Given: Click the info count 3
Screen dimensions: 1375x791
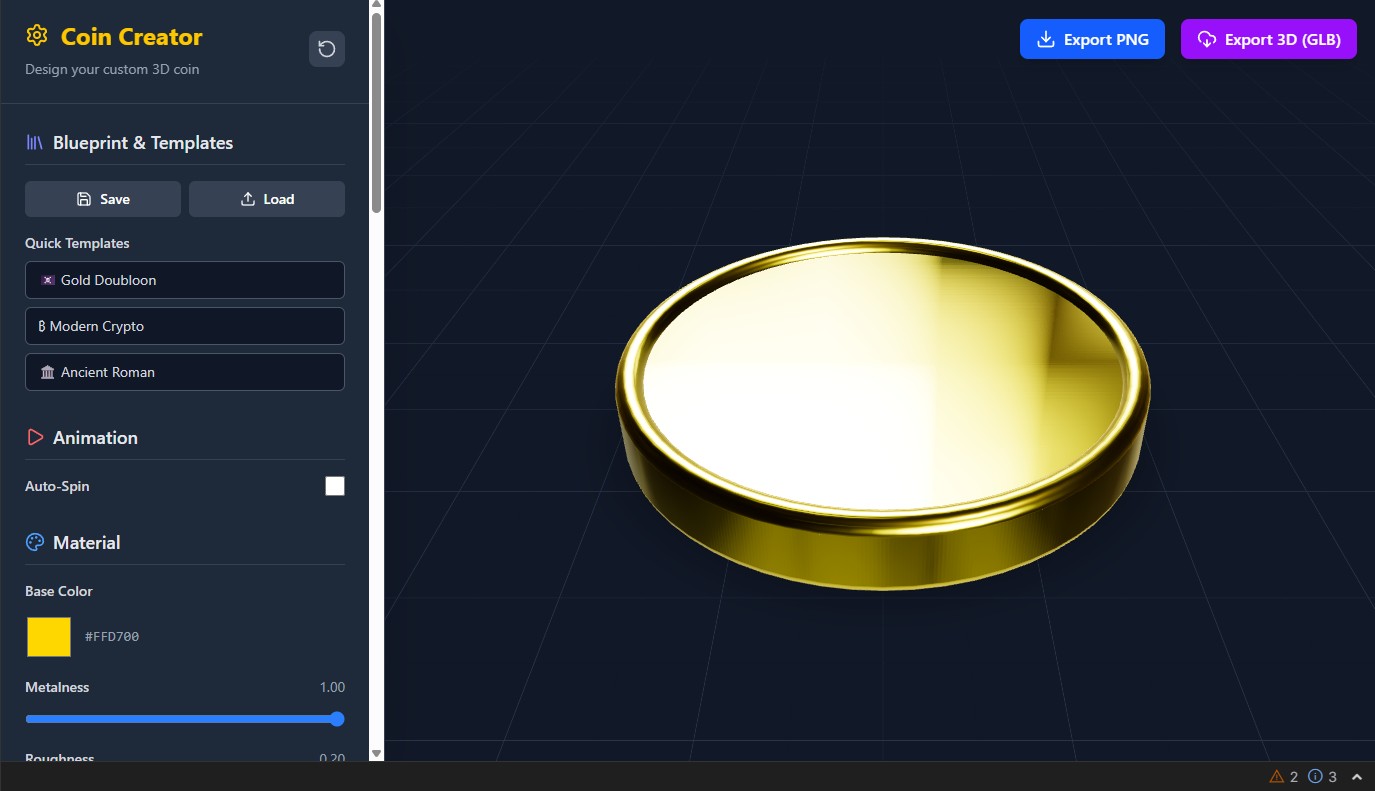Looking at the screenshot, I should pyautogui.click(x=1333, y=777).
